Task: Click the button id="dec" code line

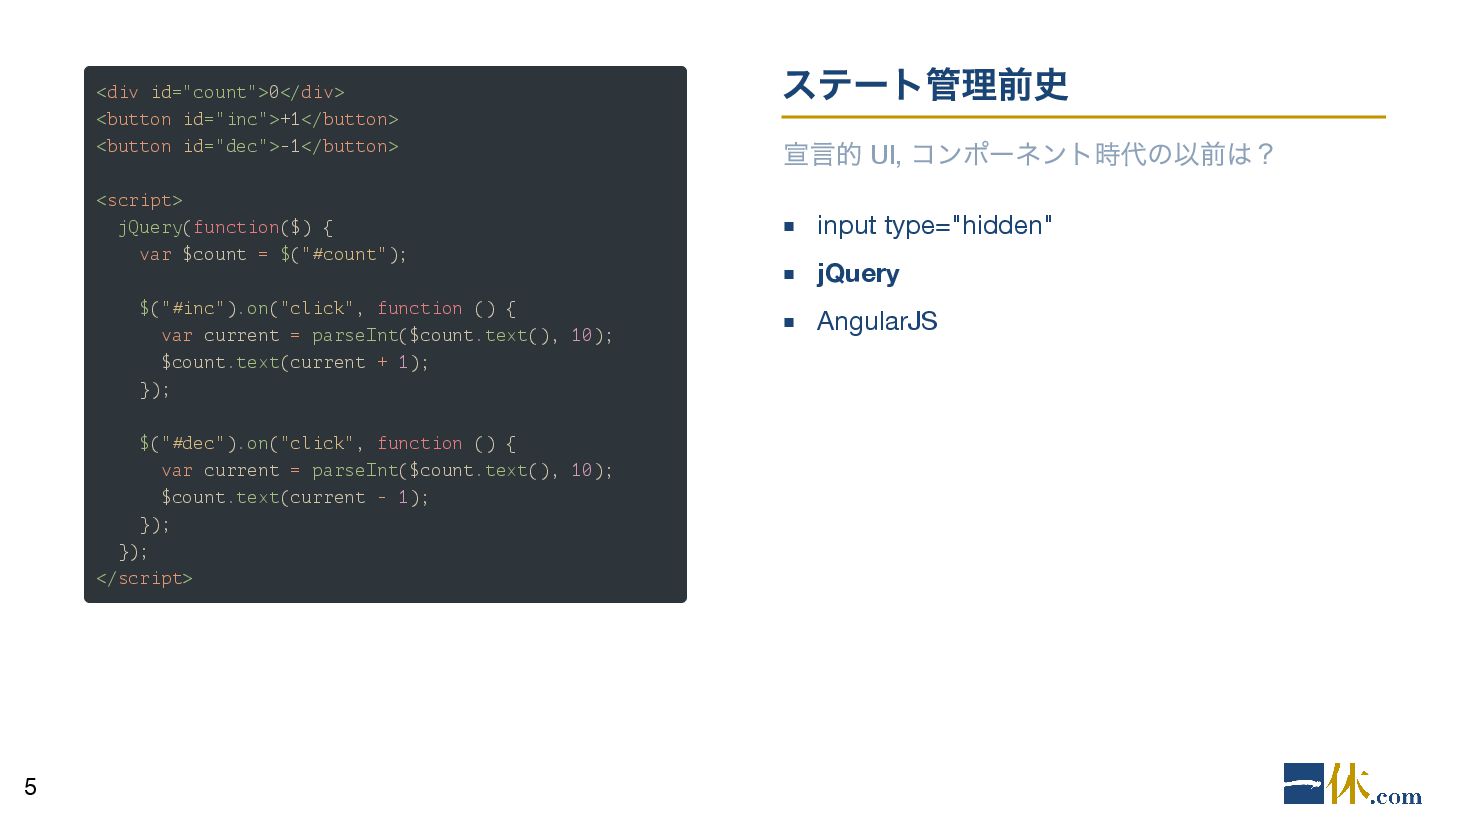Action: (x=247, y=146)
